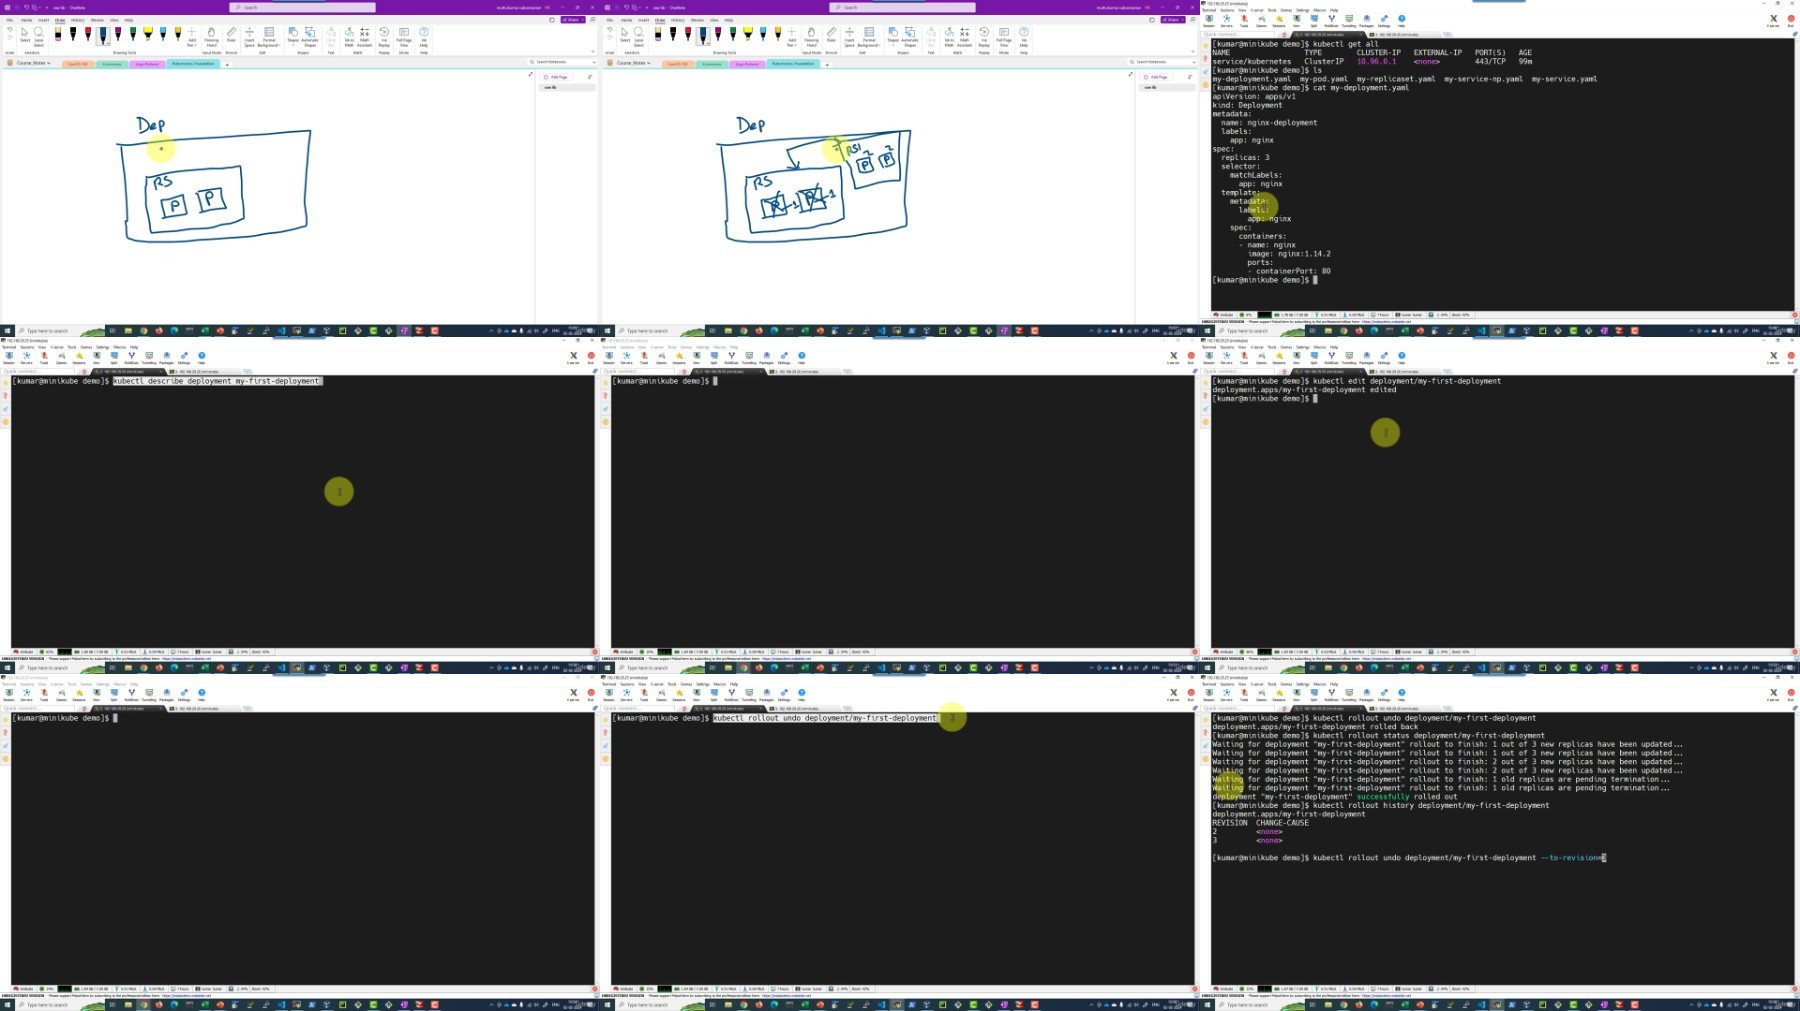Open Math Assistant in OneNote with RS1 sketch
1800x1011 pixels.
click(964, 38)
